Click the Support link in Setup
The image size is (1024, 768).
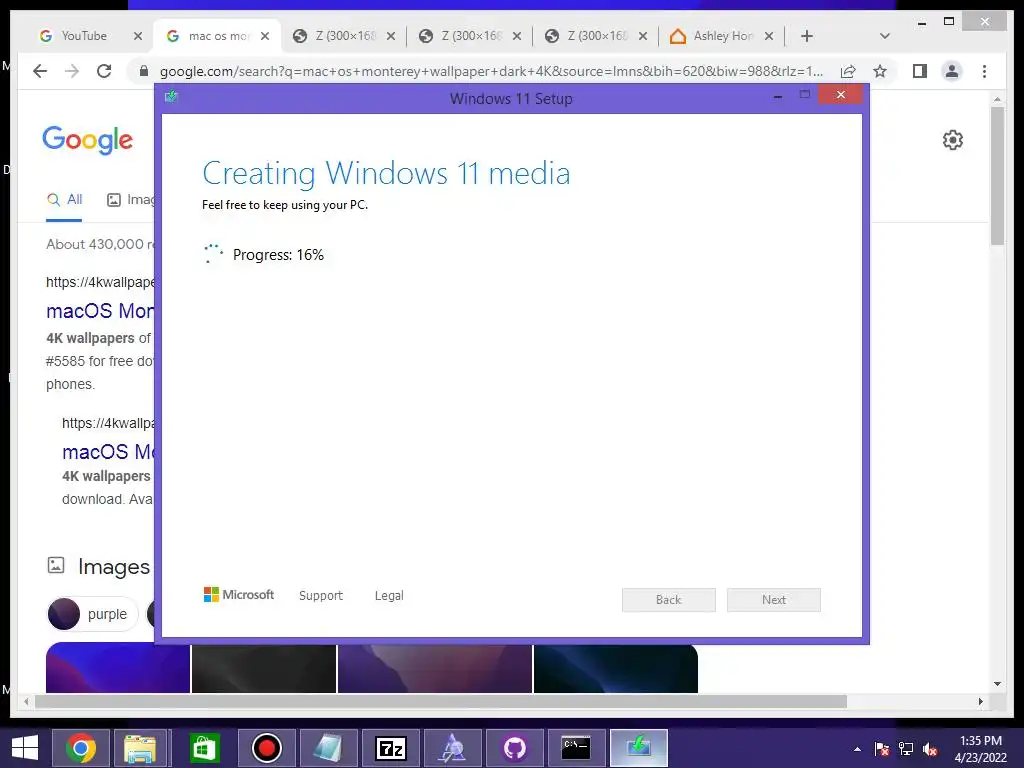(321, 596)
